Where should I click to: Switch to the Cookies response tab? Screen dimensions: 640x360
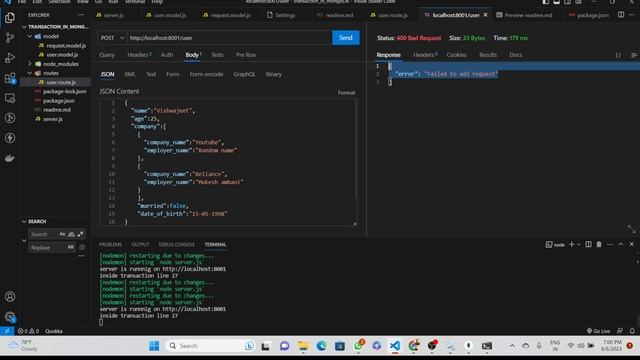click(456, 55)
